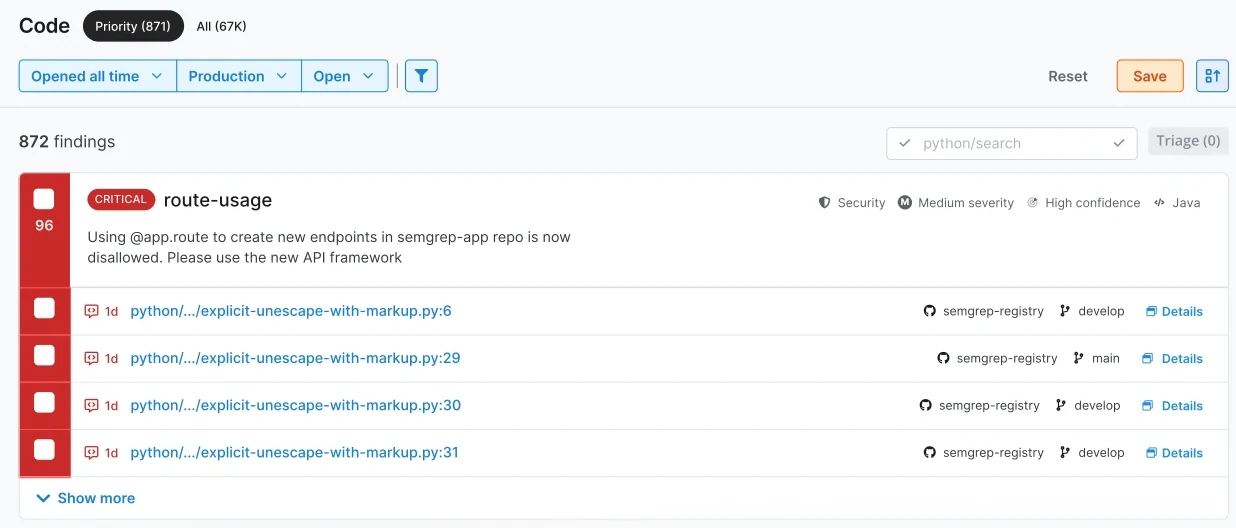Switch to the All (67K) tab
Viewport: 1236px width, 528px height.
[221, 26]
